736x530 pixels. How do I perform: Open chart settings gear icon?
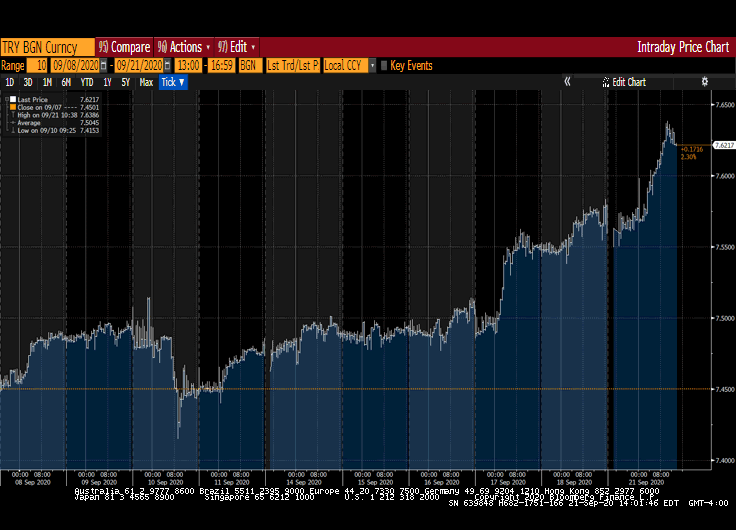click(x=704, y=82)
